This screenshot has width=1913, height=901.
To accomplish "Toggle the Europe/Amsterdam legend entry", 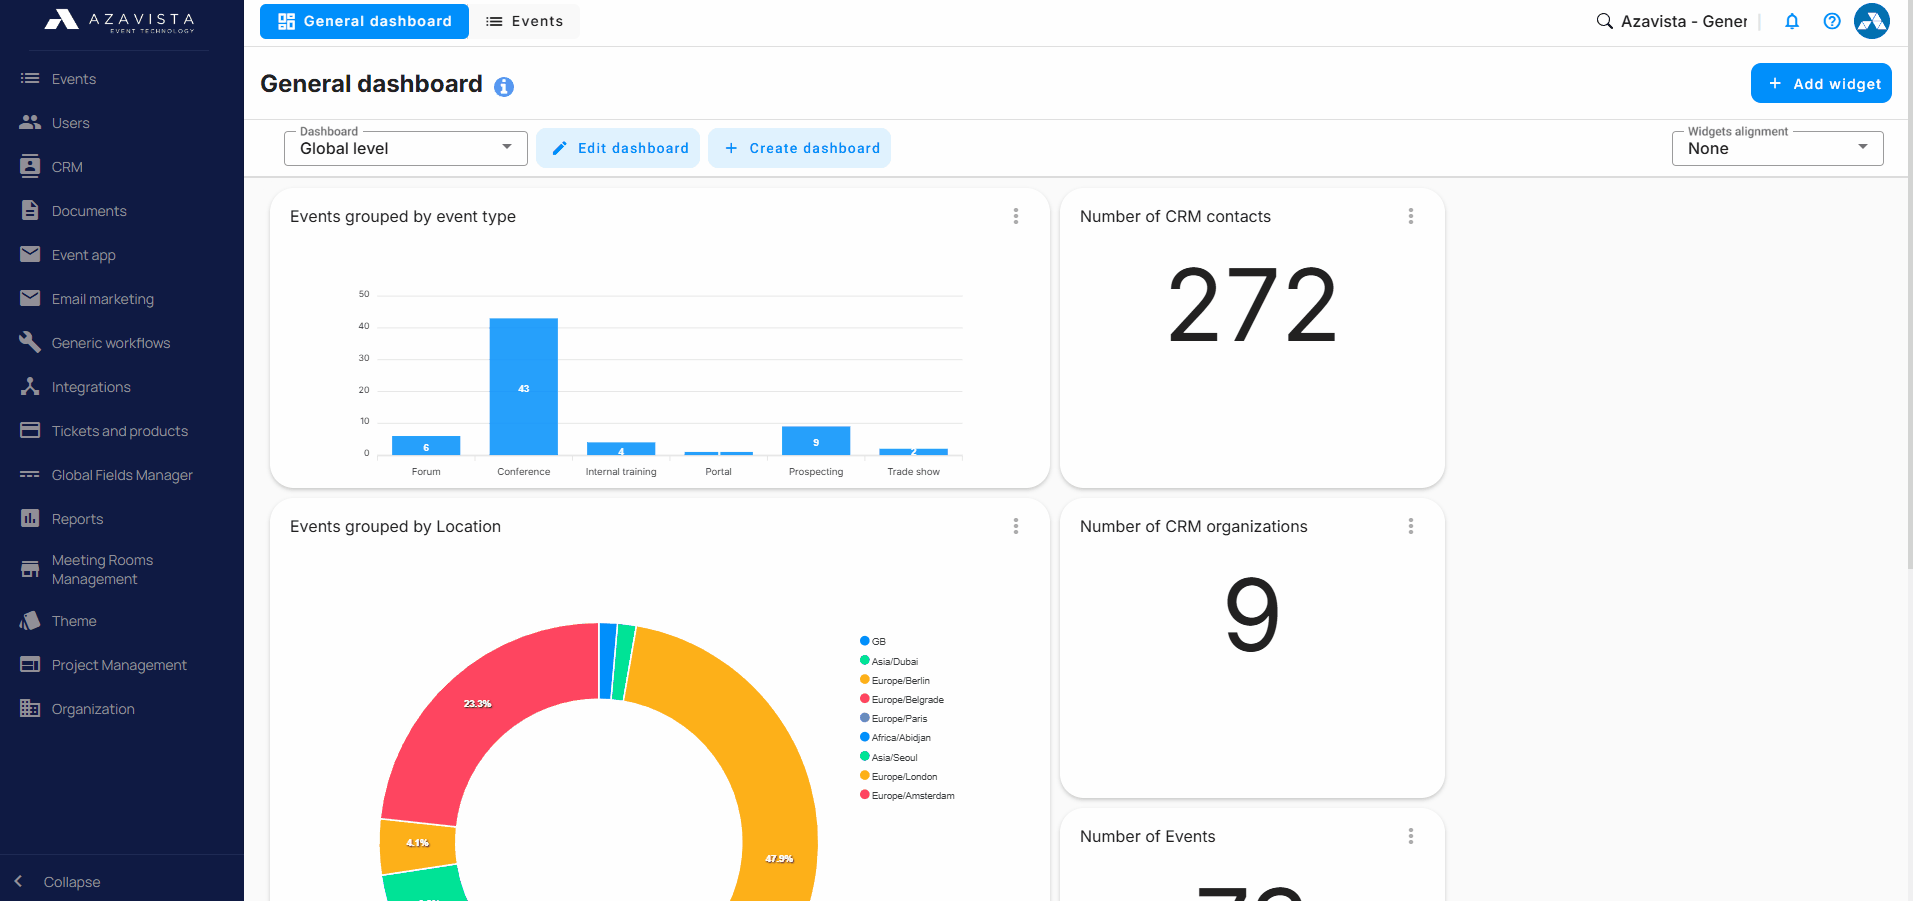I will [x=907, y=795].
